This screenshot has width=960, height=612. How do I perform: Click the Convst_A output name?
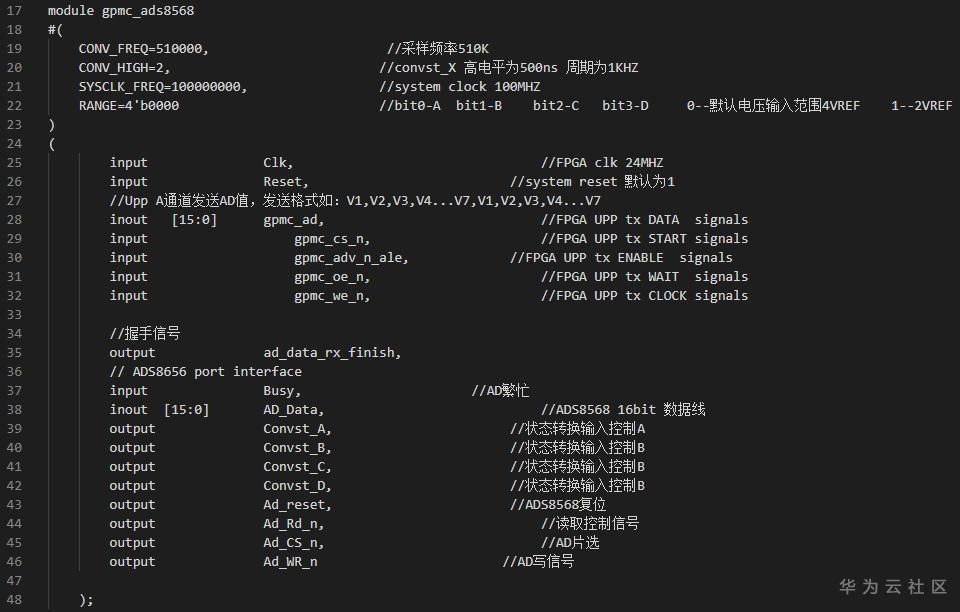pos(297,429)
